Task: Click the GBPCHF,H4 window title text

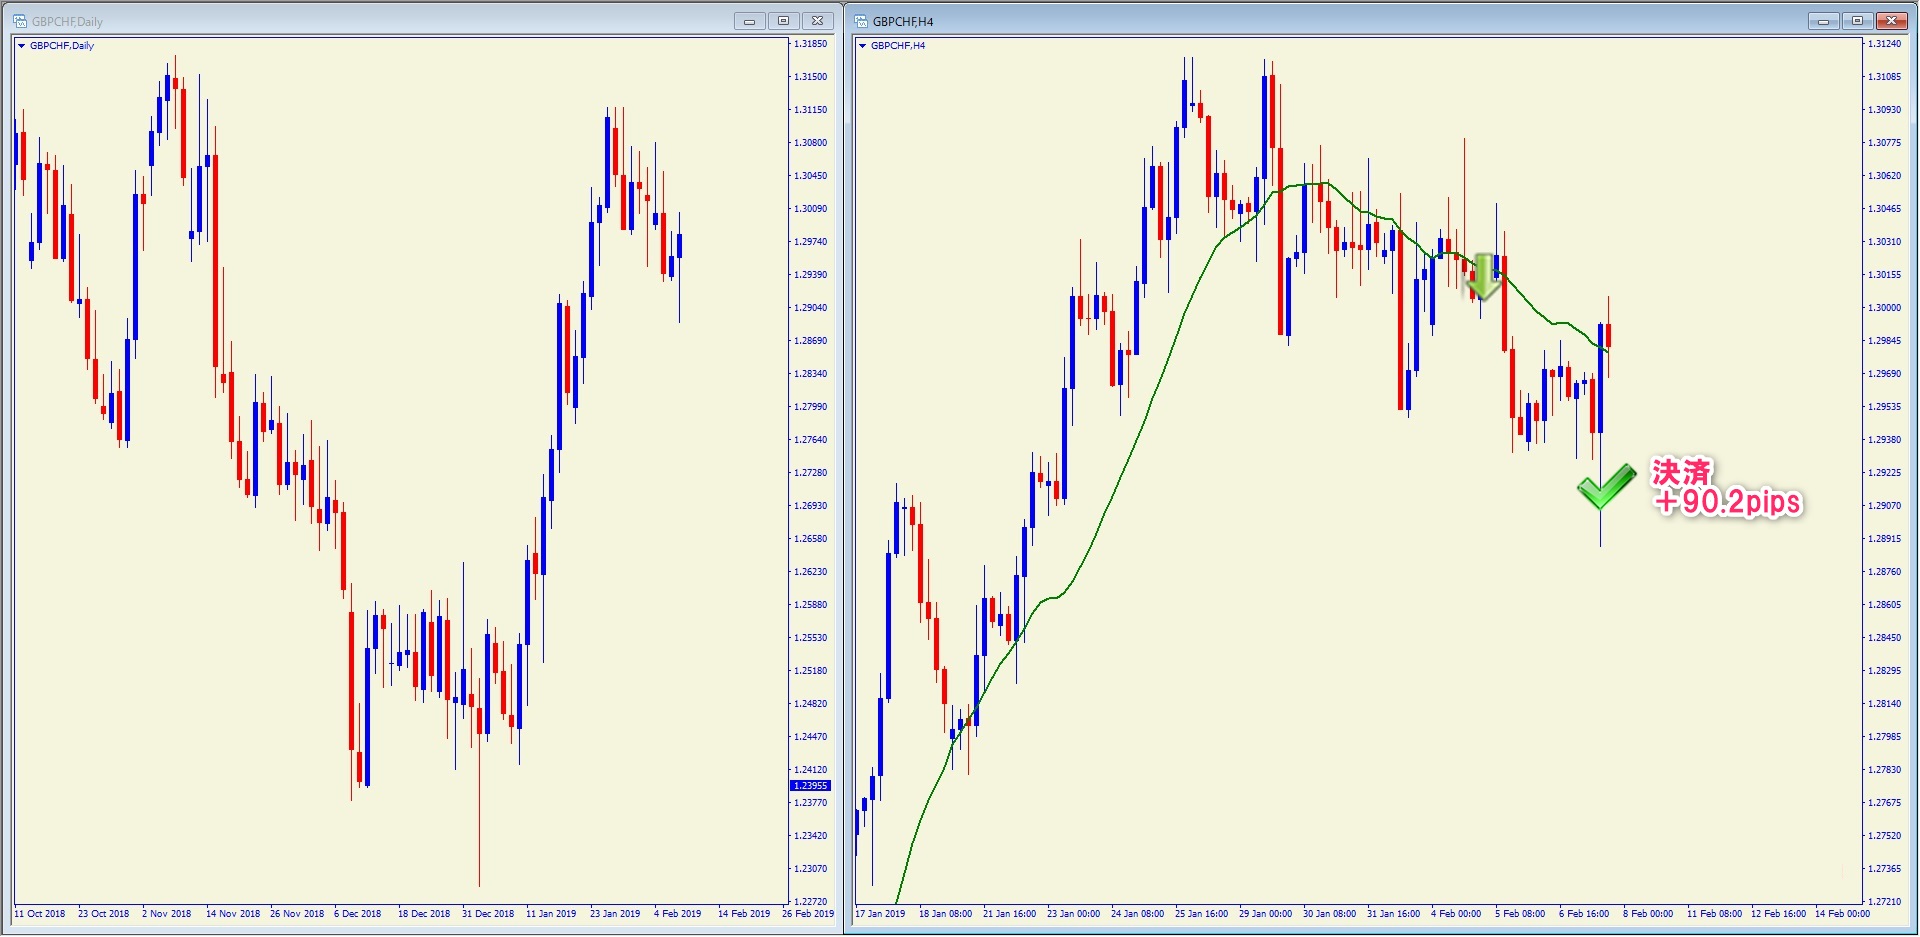Action: [x=903, y=22]
